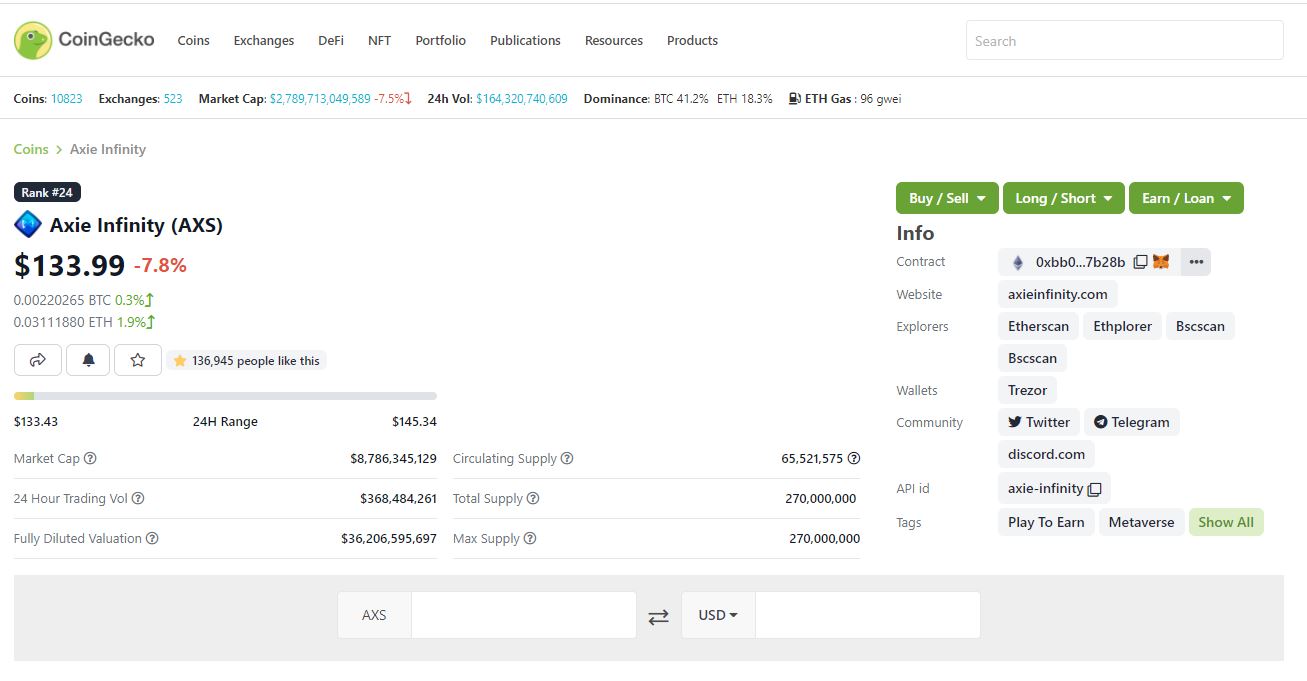1307x681 pixels.
Task: Focus the Search input field
Action: click(1124, 41)
